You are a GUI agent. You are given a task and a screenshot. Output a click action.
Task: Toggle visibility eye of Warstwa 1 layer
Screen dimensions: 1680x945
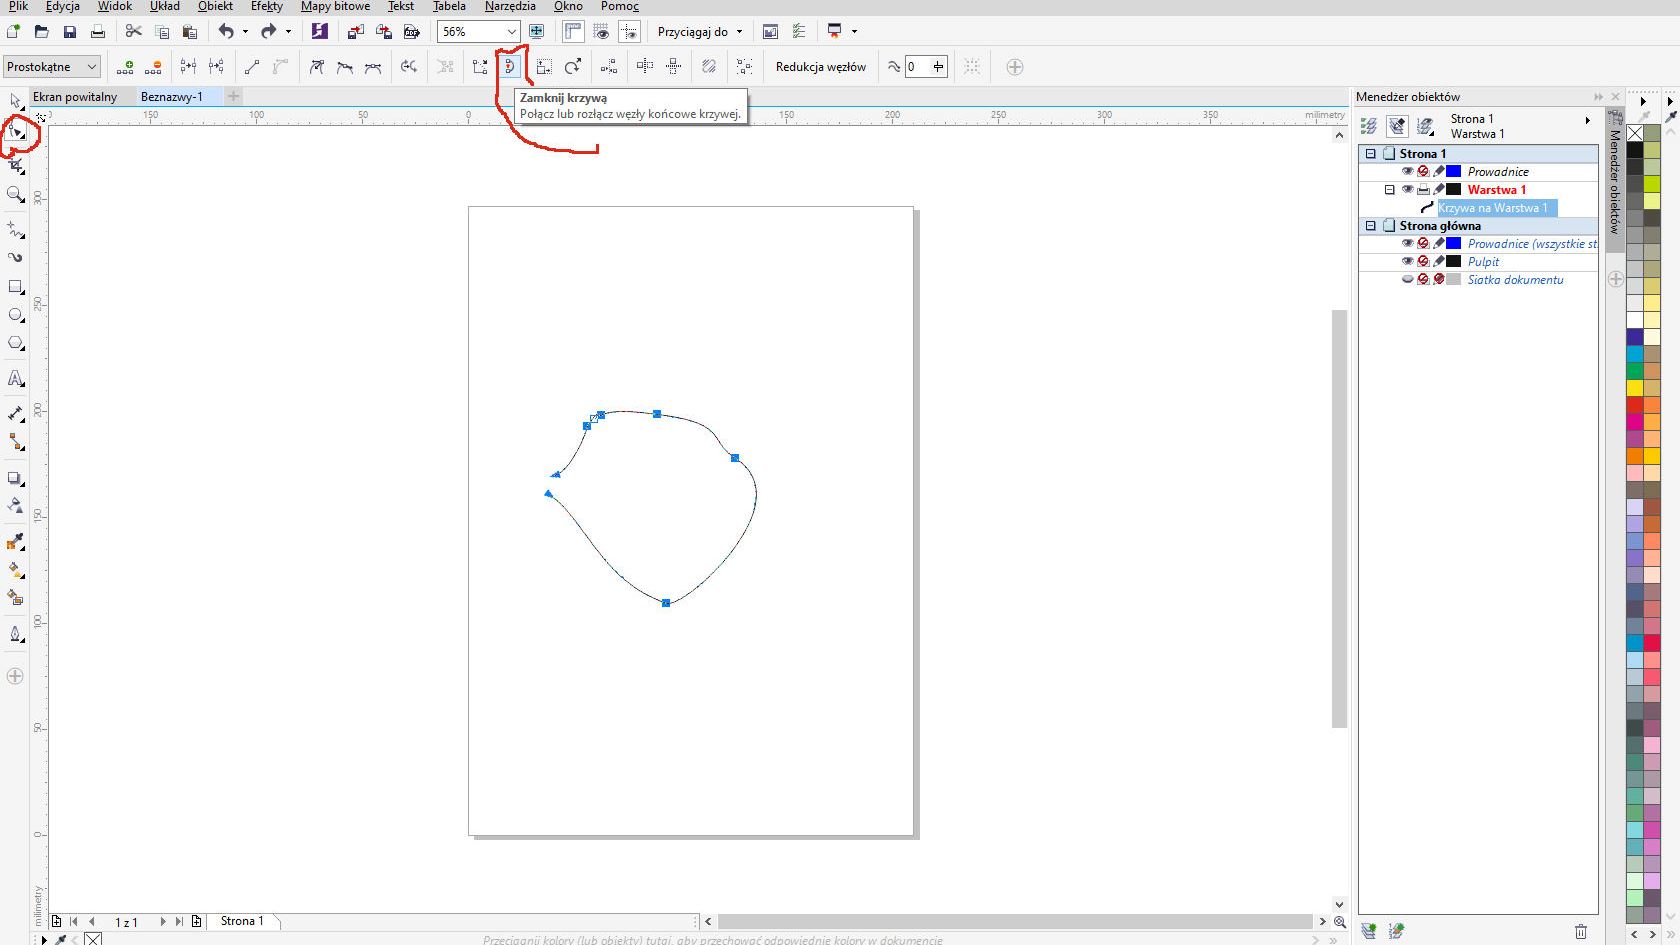(1407, 190)
